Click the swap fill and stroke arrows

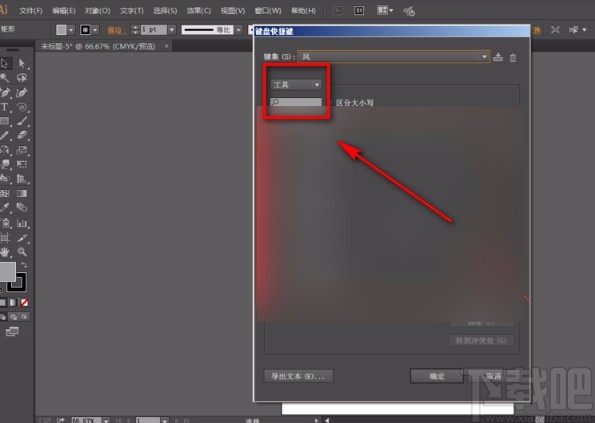point(24,265)
